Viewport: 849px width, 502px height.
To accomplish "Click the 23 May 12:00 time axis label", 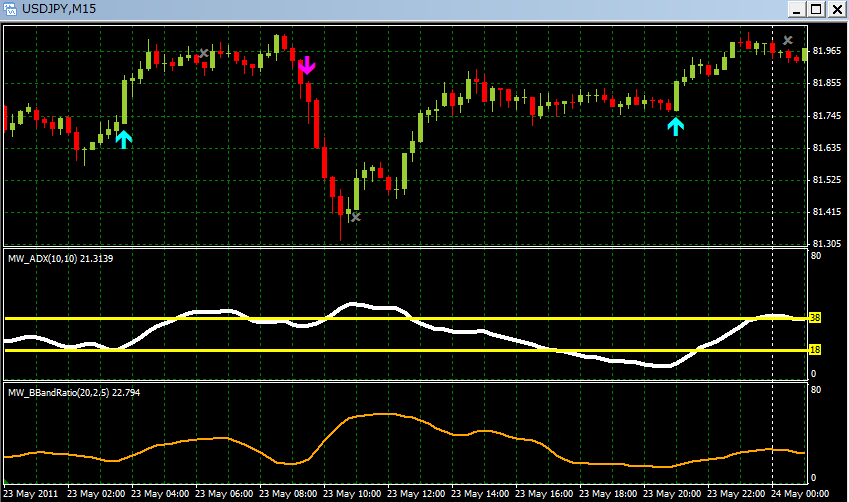I will click(x=421, y=494).
